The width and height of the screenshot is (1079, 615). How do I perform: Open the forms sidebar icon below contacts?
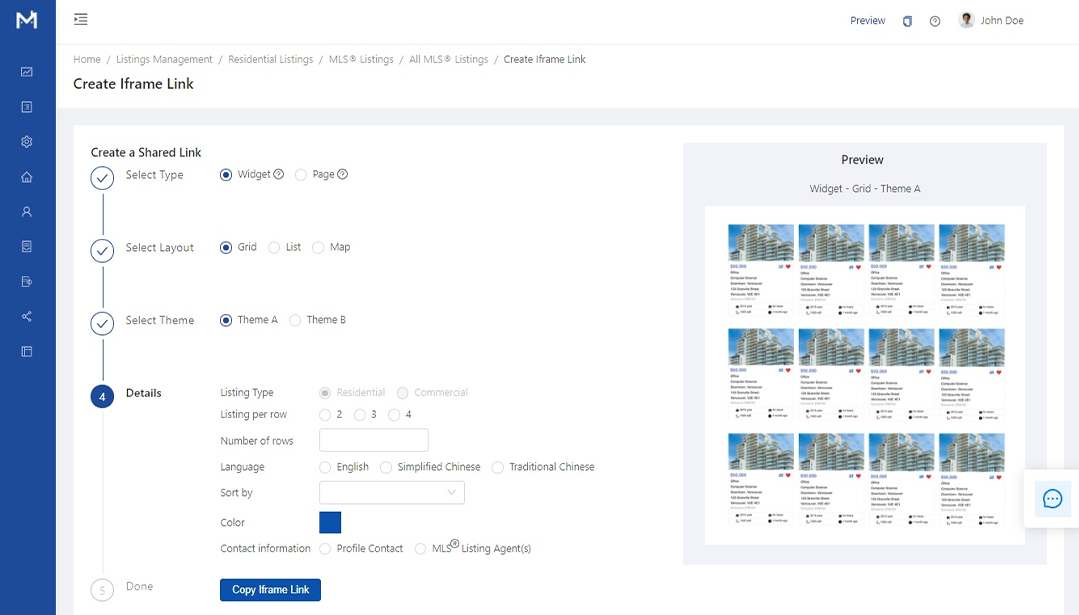tap(27, 246)
